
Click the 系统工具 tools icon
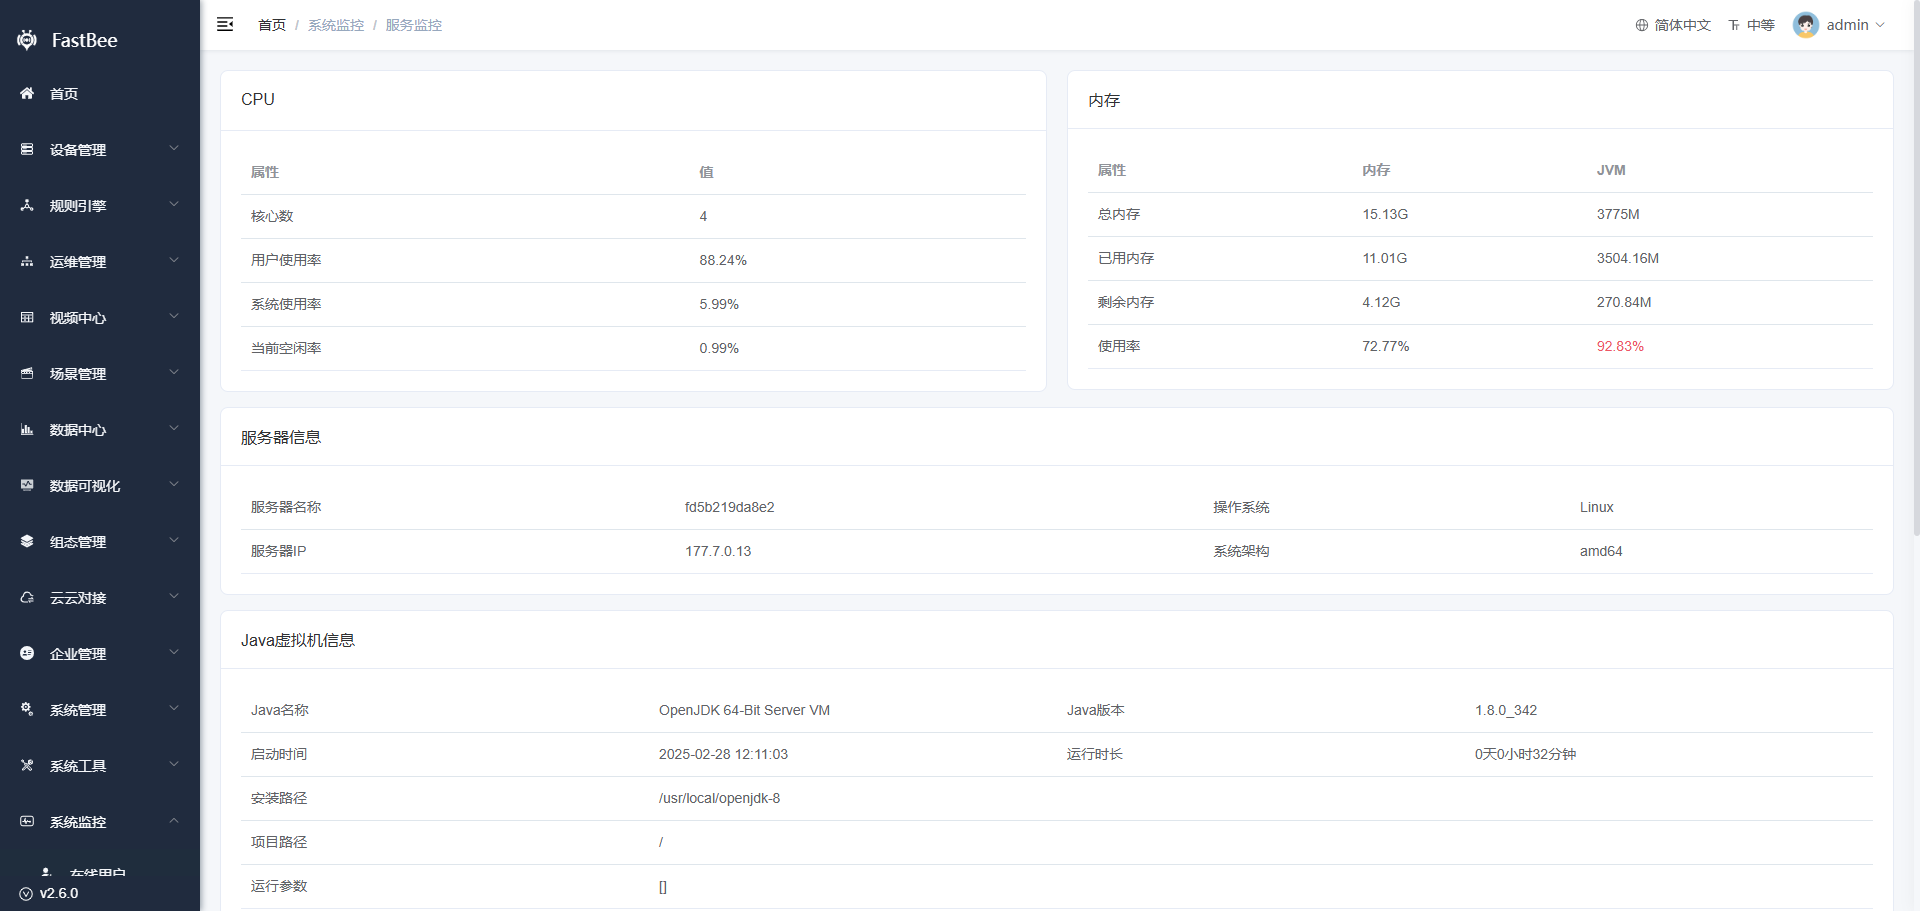[27, 765]
